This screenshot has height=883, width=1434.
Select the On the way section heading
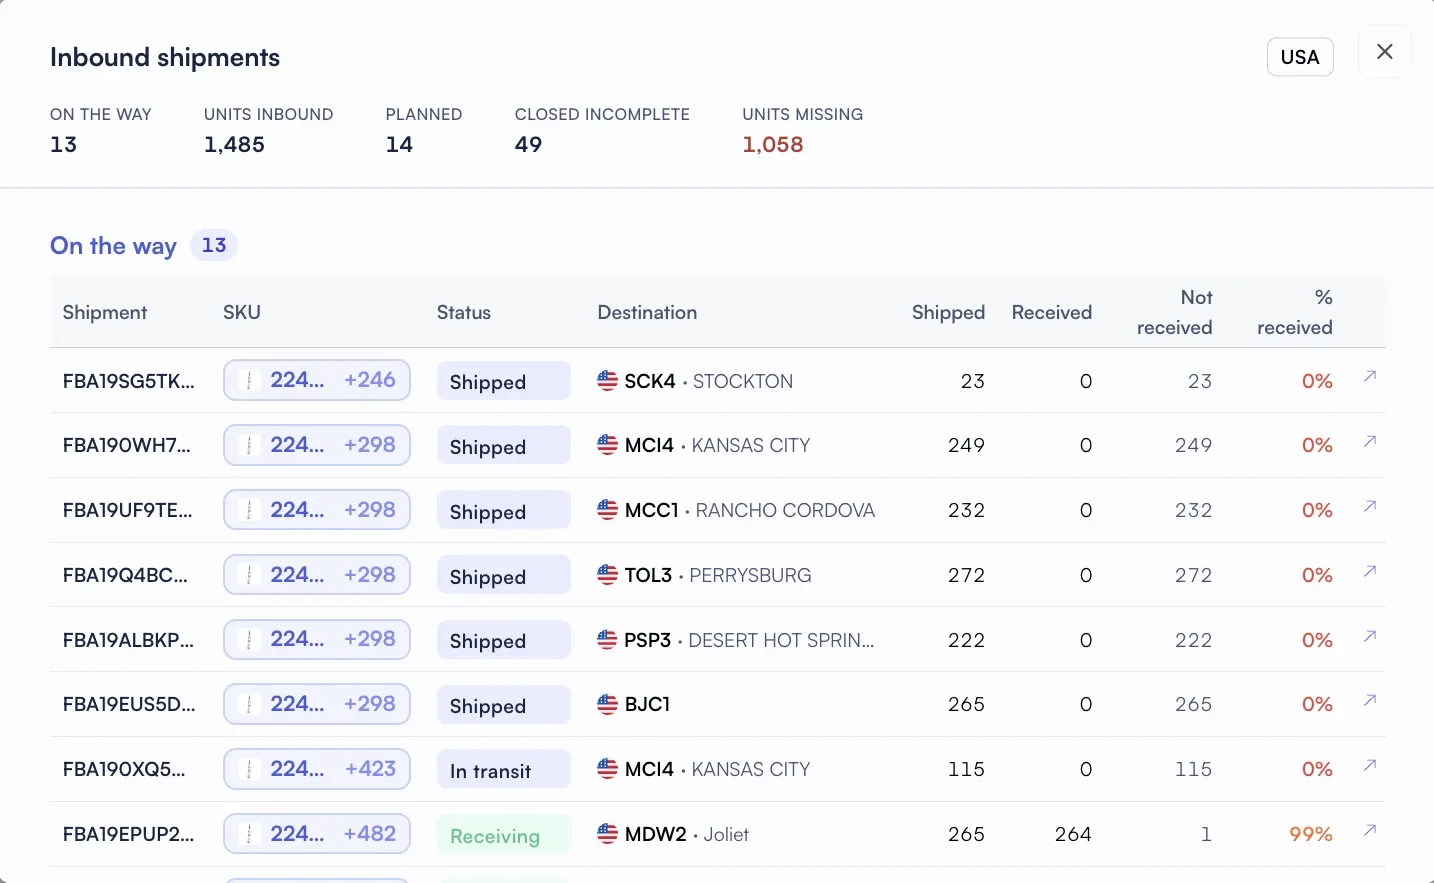[x=113, y=246]
